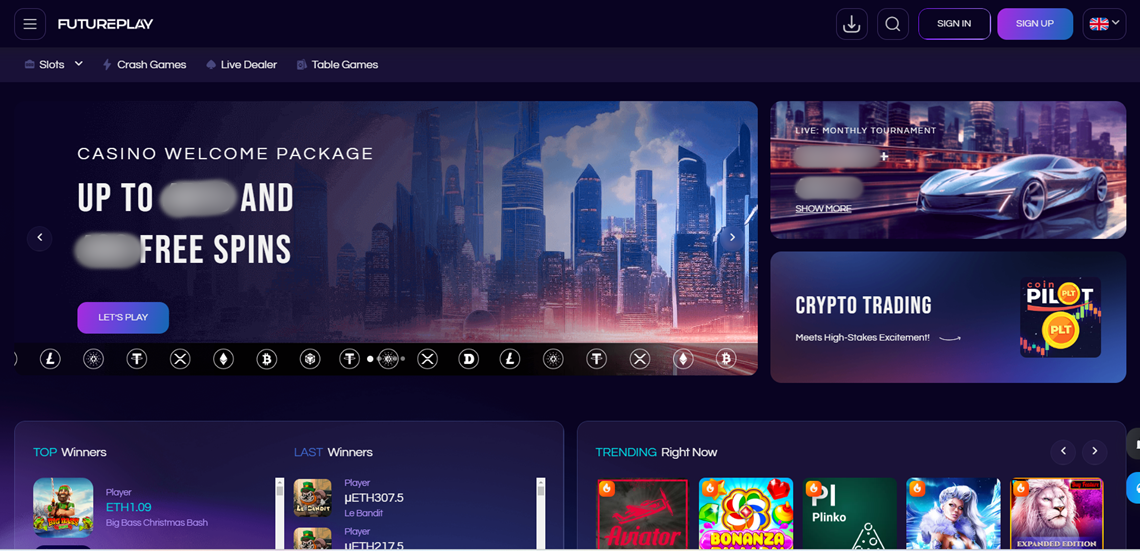Viewport: 1140px width, 551px height.
Task: Click the Table Games cards icon
Action: 302,65
